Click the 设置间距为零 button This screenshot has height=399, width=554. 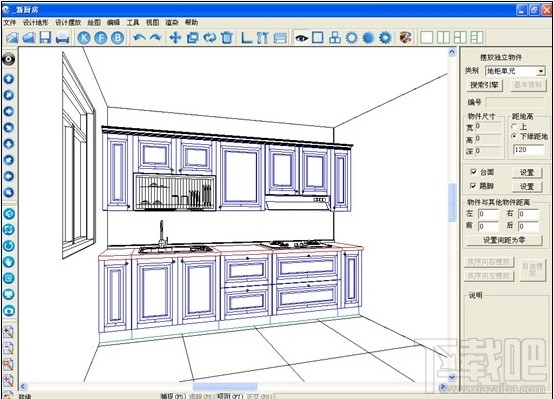[x=504, y=240]
